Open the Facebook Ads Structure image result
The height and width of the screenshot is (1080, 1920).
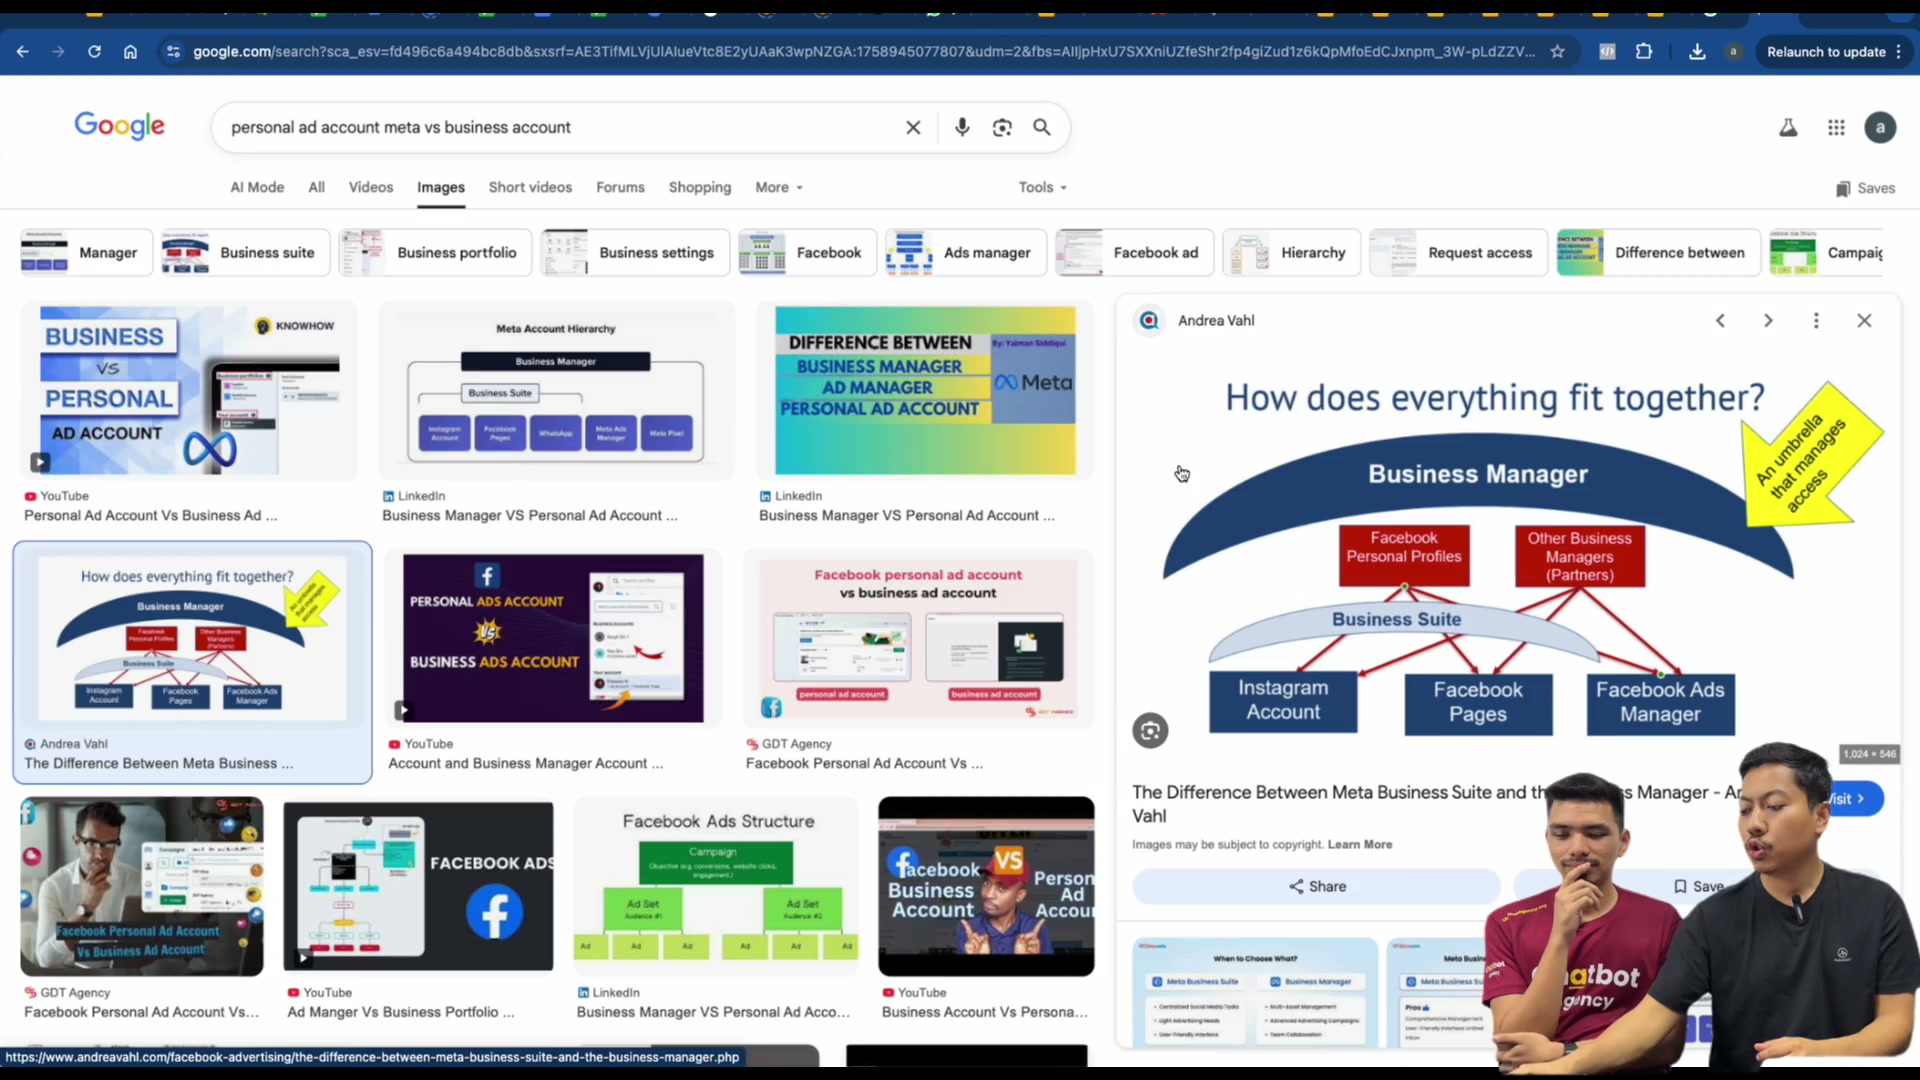pos(716,886)
